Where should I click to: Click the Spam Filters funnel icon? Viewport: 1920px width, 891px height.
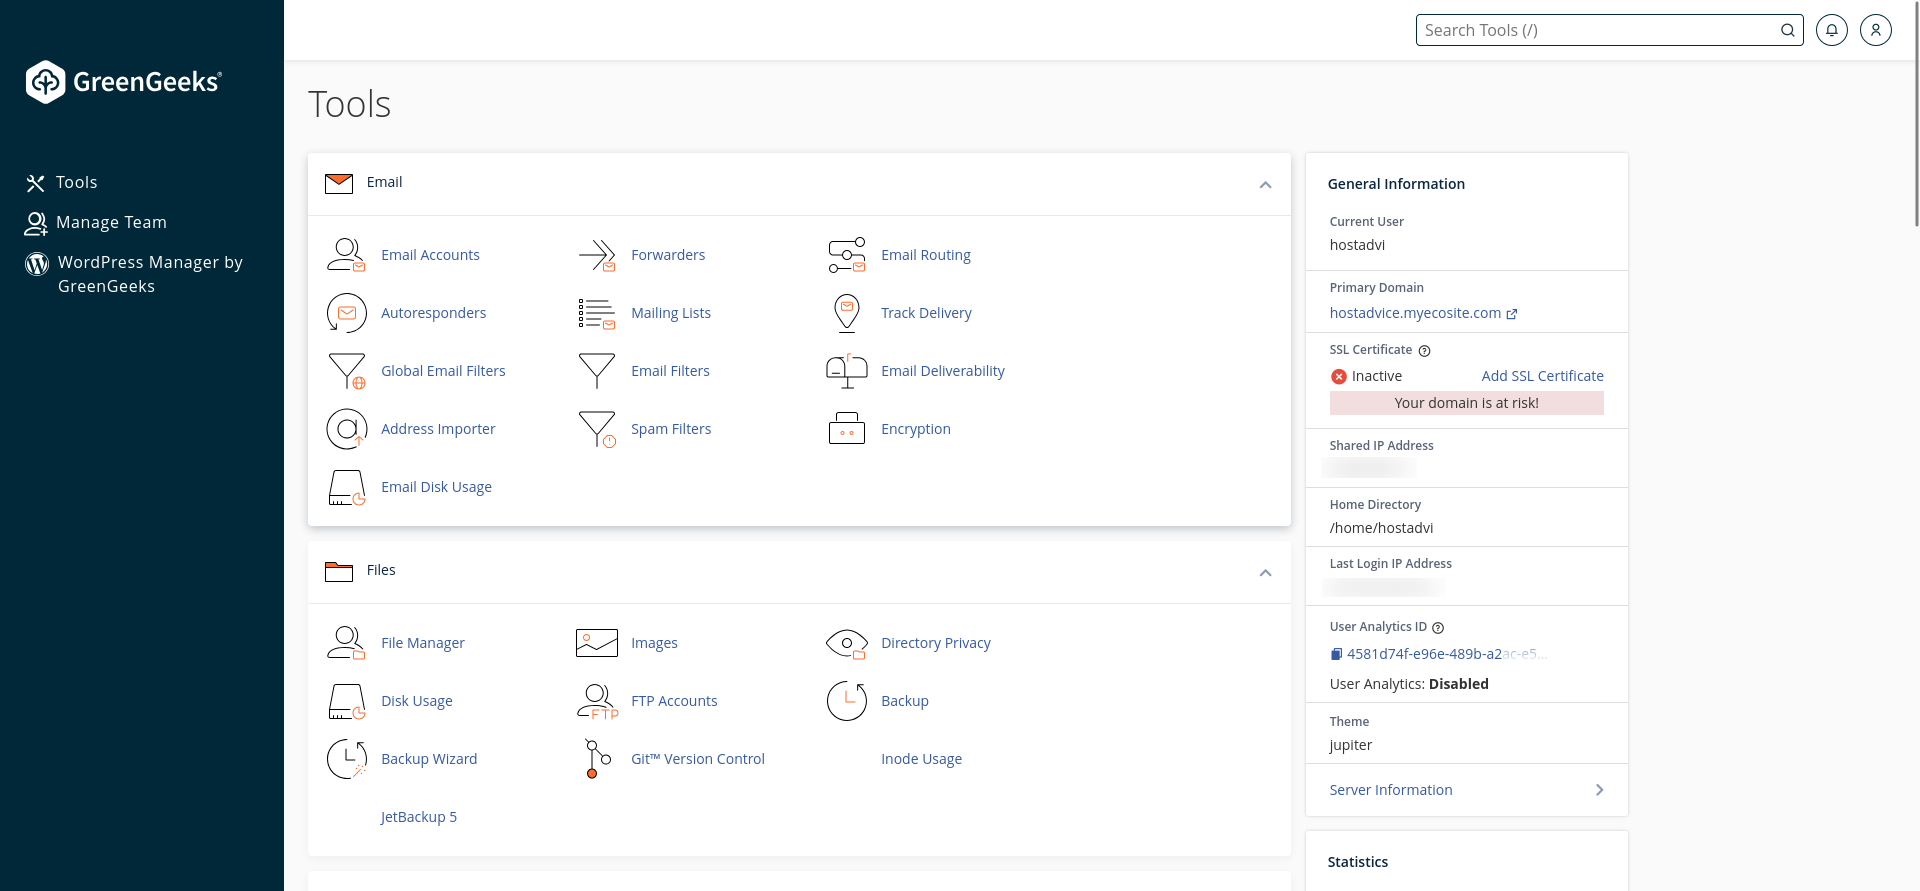pos(597,429)
